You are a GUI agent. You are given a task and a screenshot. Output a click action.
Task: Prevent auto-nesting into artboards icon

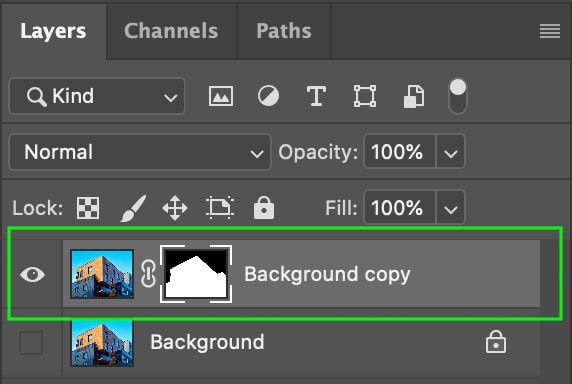click(x=220, y=208)
